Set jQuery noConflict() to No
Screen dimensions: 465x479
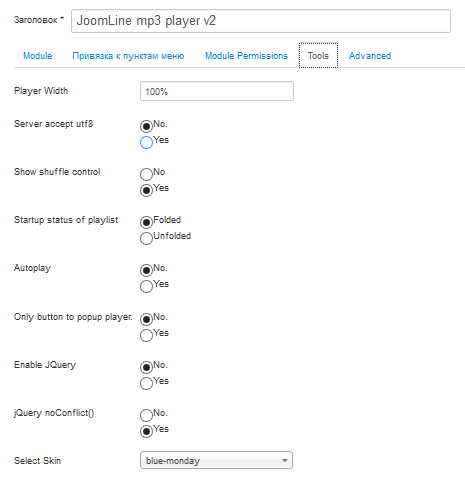(x=146, y=415)
